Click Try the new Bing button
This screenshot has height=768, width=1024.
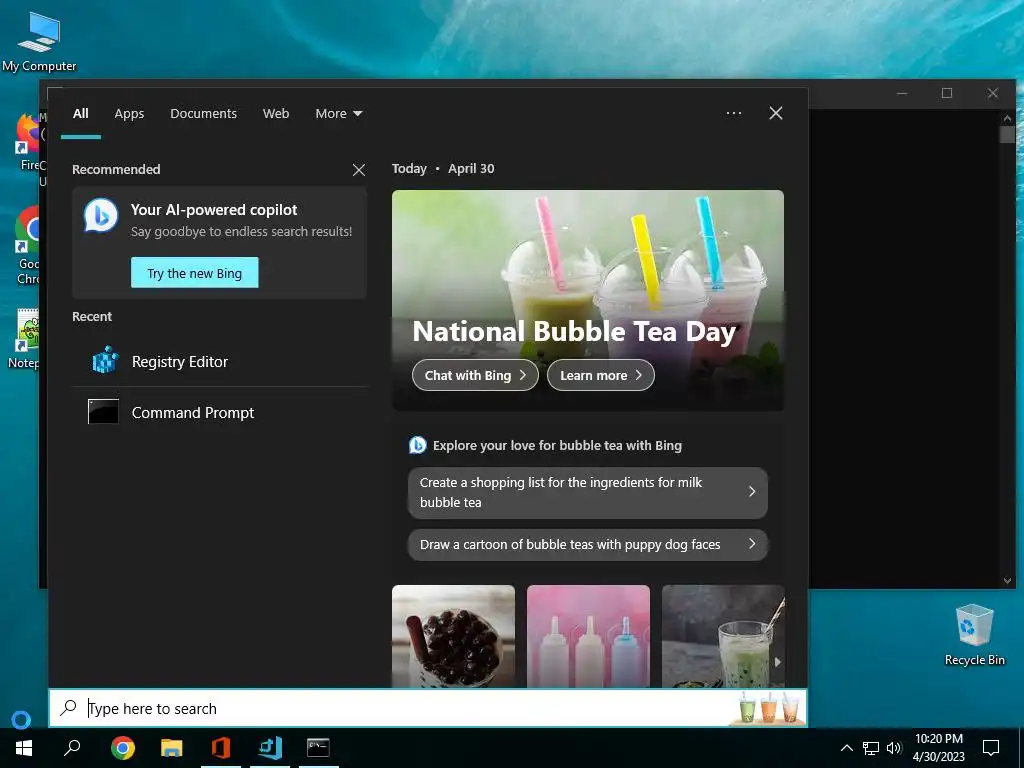click(x=195, y=273)
